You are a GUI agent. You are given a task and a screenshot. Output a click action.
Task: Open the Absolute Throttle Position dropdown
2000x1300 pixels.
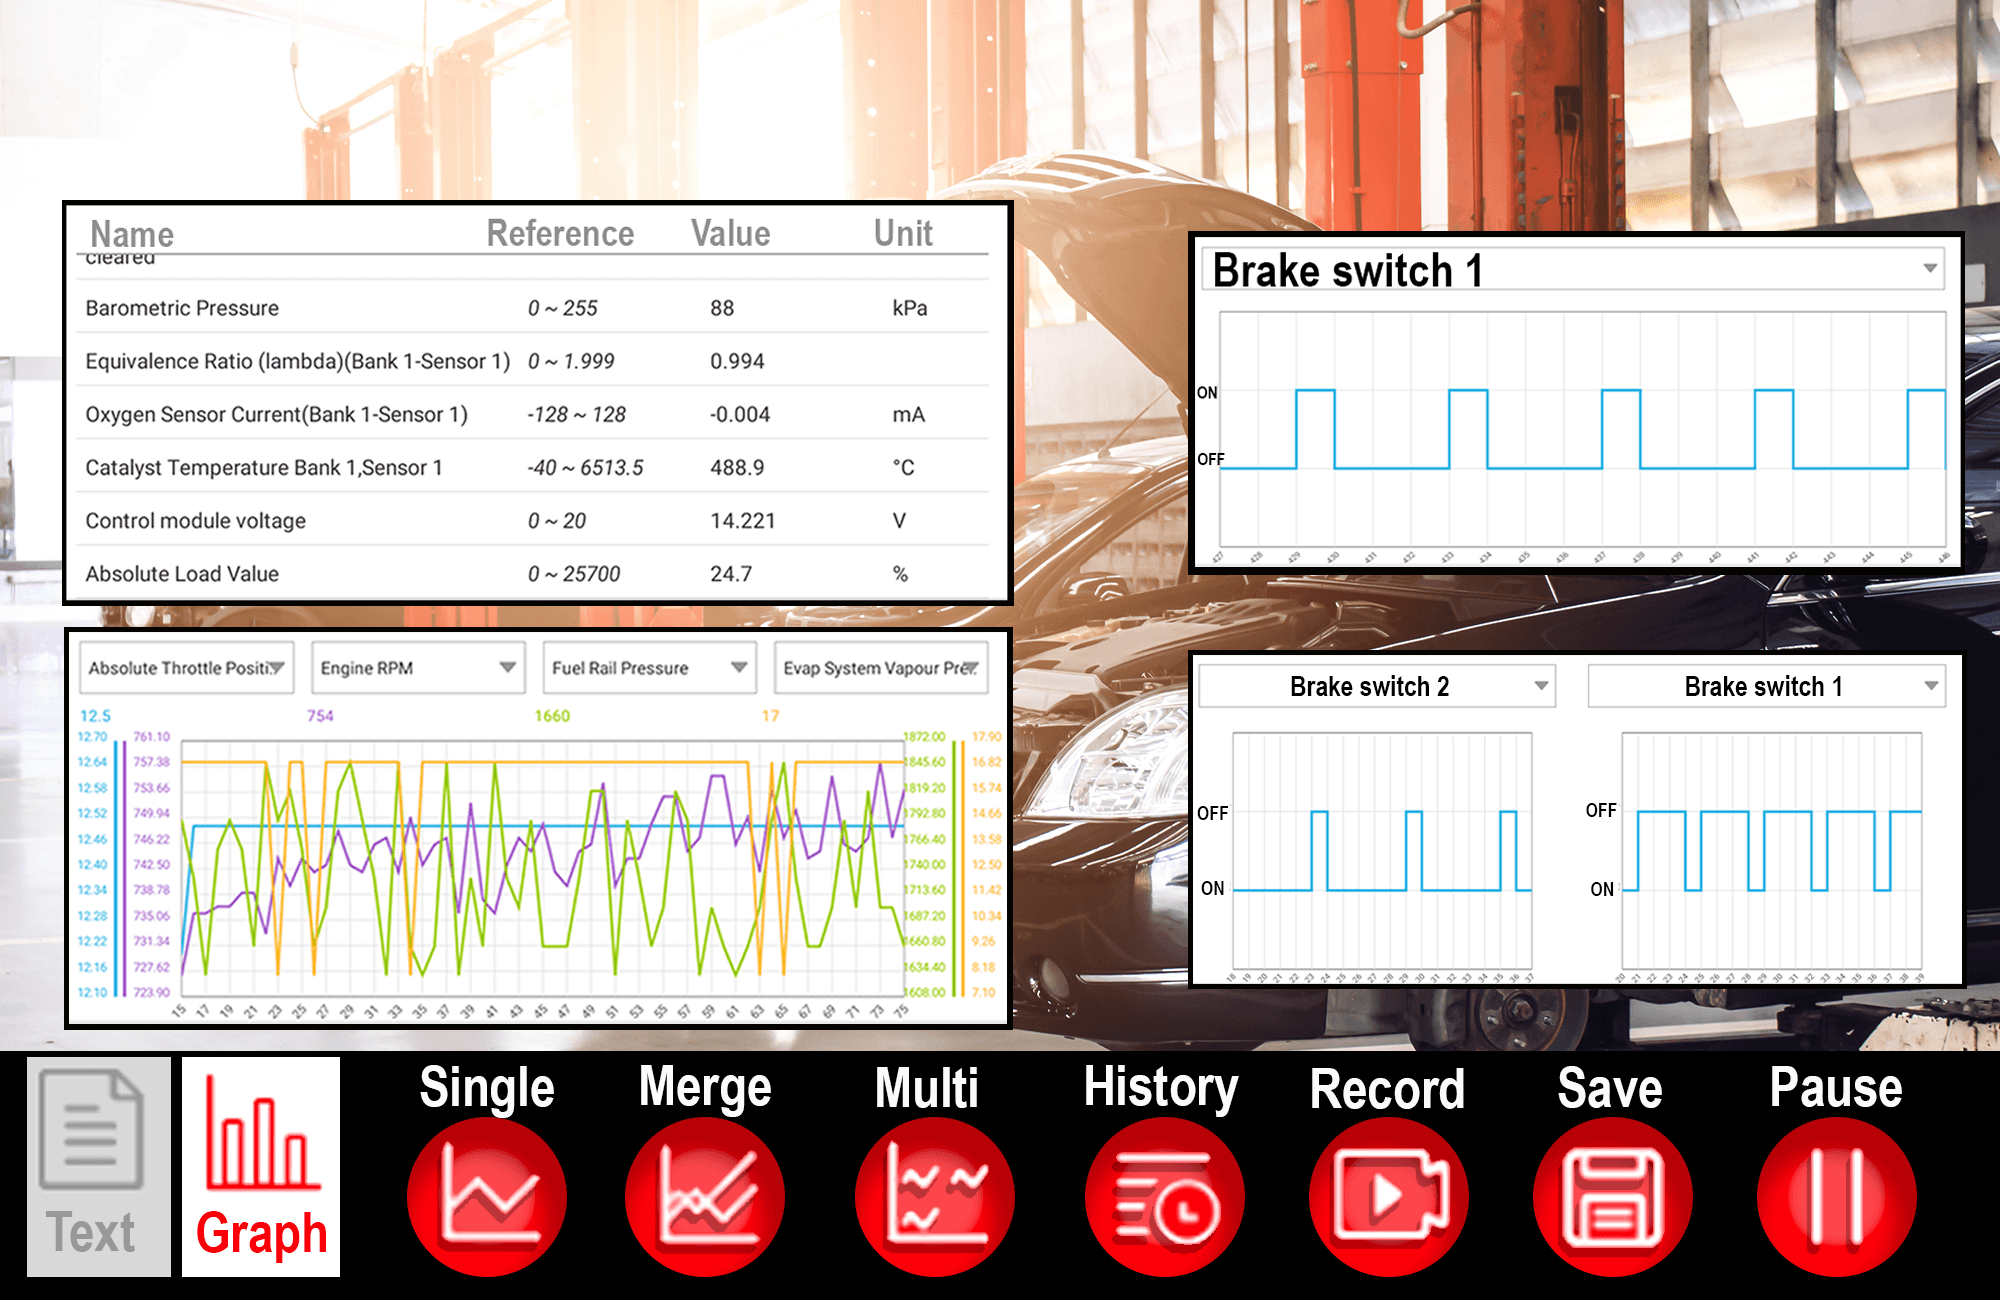click(187, 668)
